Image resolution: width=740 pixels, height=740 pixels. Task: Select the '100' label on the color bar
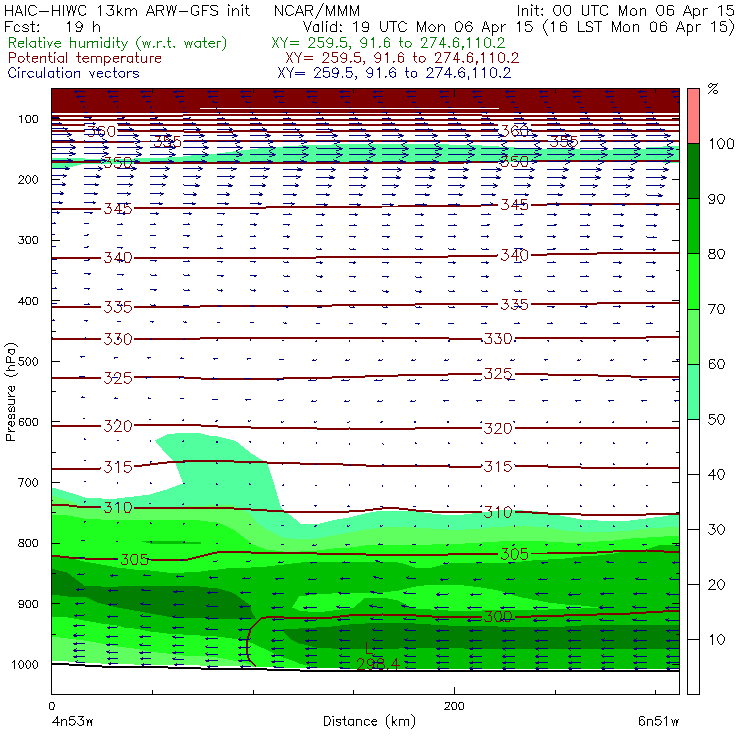721,143
